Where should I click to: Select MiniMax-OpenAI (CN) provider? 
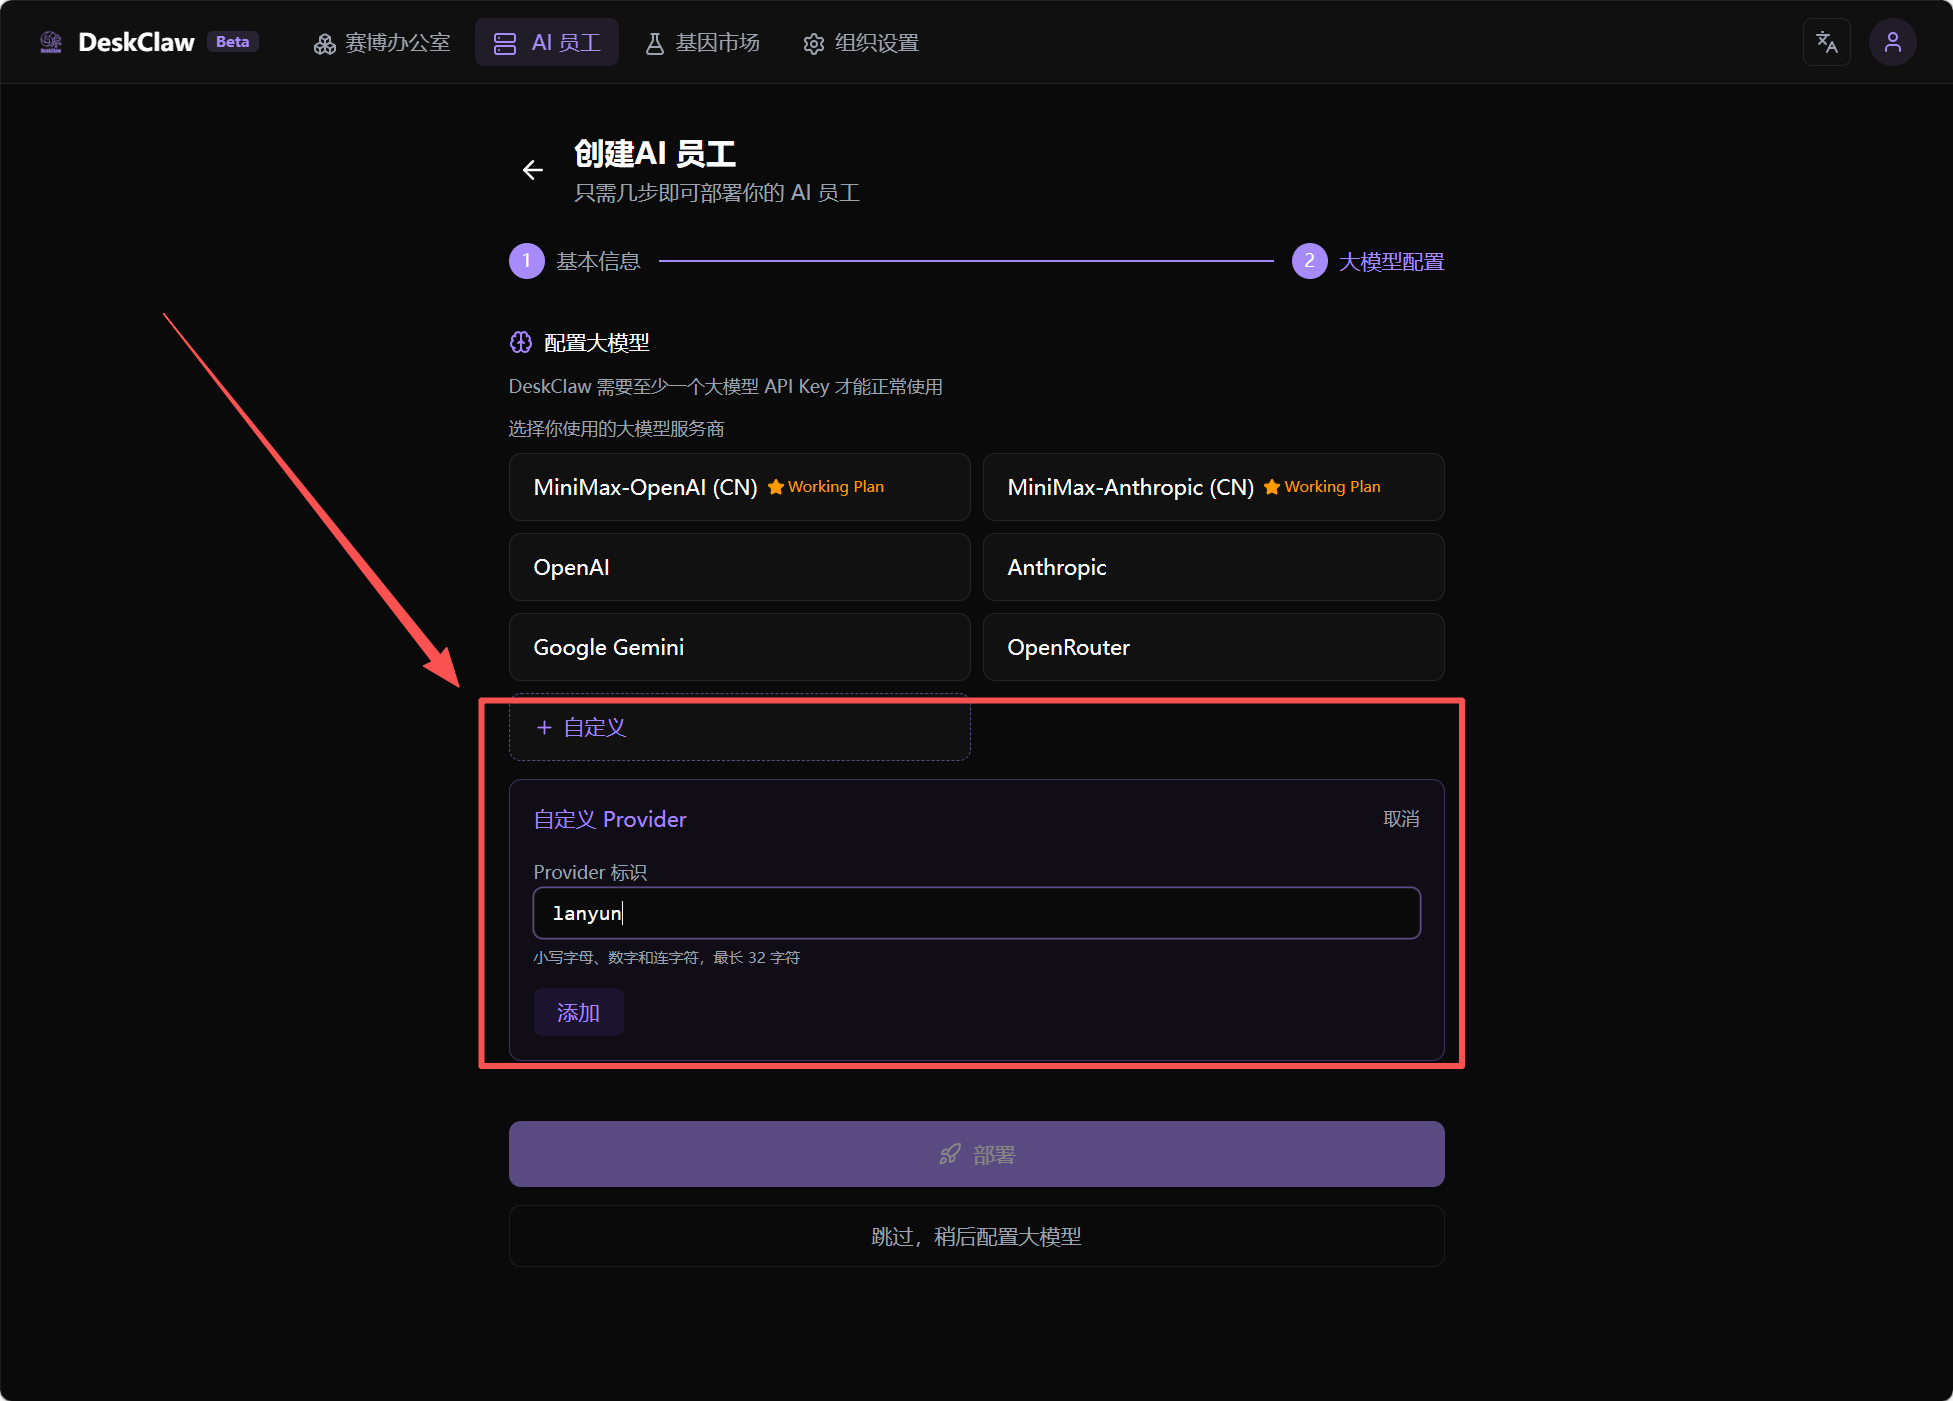[x=739, y=487]
